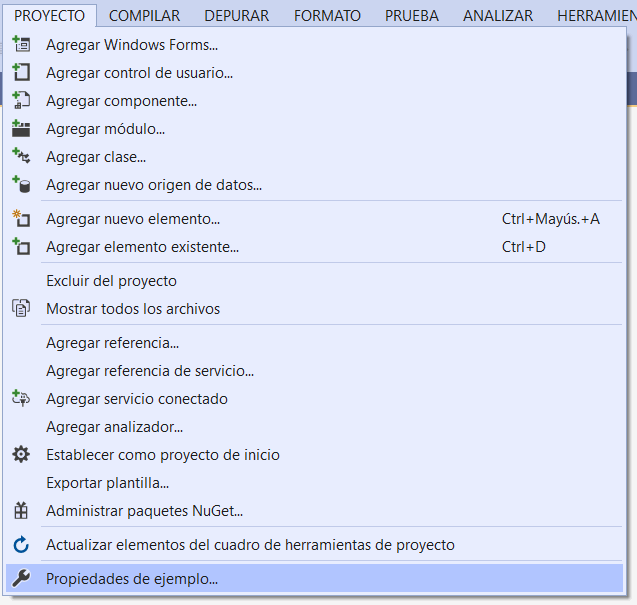Open the FORMATO menu

tap(328, 15)
